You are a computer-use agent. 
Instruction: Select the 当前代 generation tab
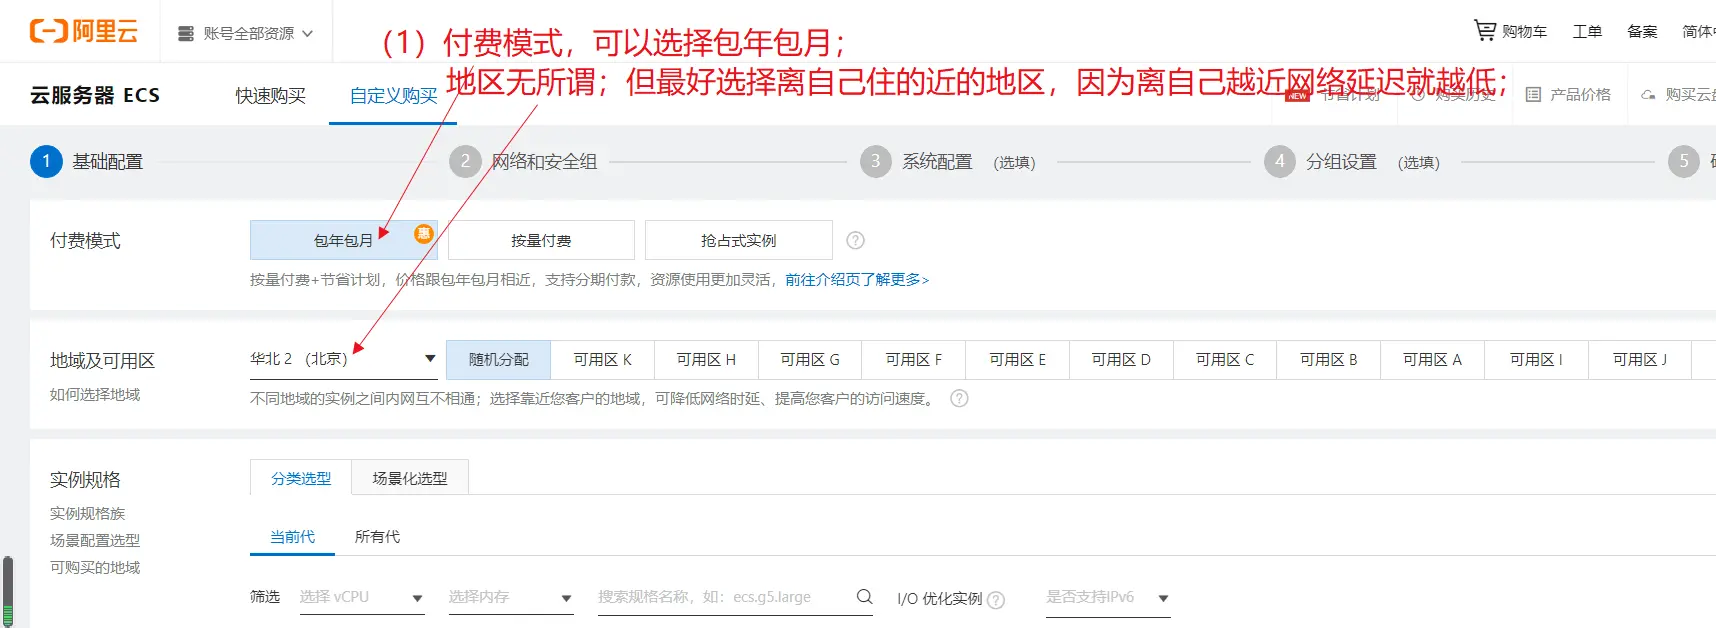click(x=292, y=537)
